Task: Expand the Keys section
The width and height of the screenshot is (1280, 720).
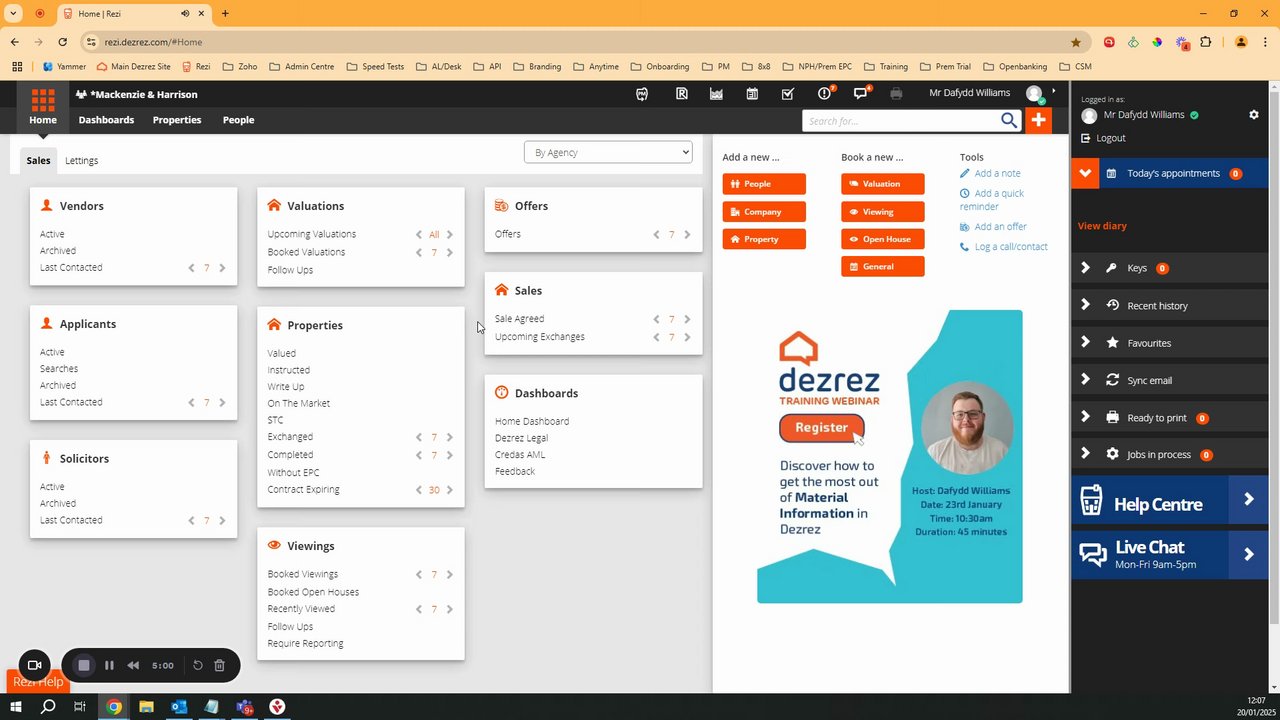Action: (x=1085, y=268)
